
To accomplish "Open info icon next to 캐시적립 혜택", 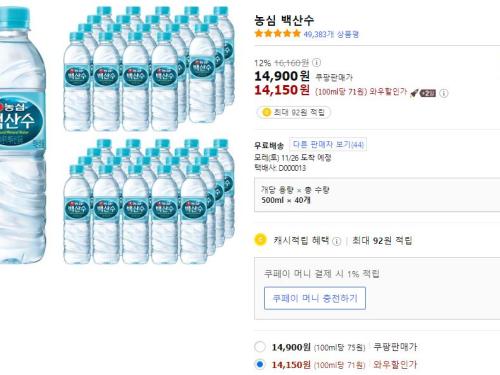I will (337, 241).
